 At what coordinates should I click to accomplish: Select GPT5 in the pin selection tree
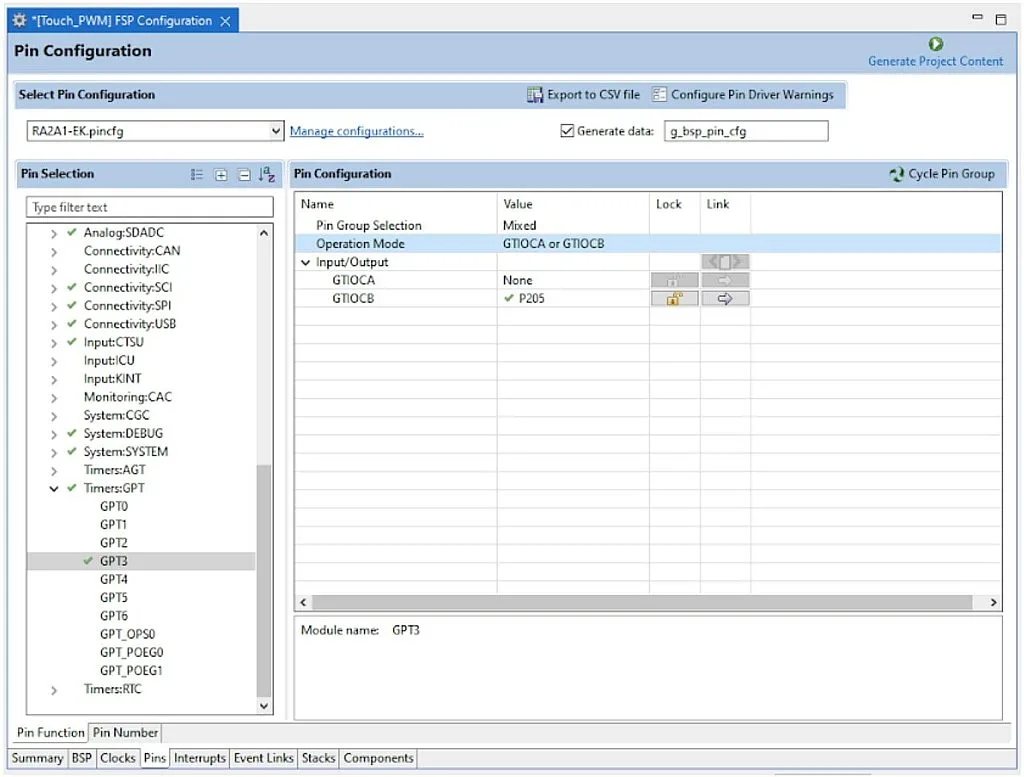pos(113,597)
